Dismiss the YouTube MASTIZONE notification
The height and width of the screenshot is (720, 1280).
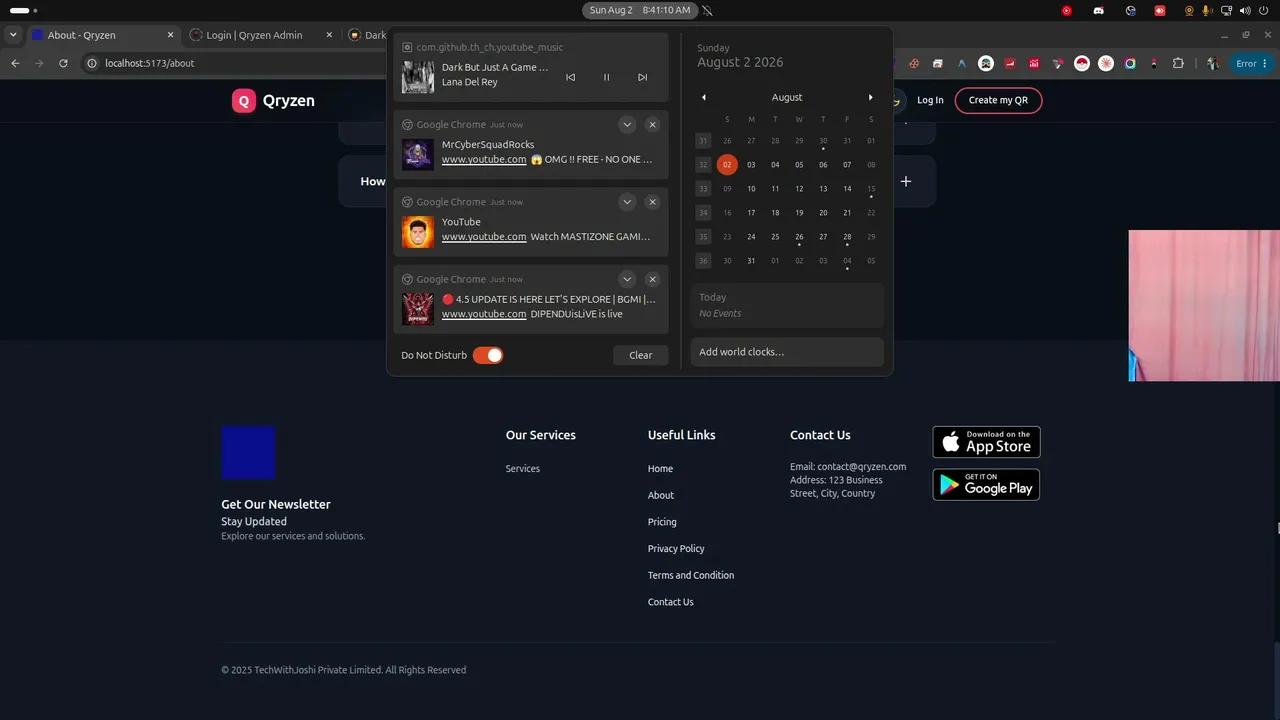click(x=652, y=202)
